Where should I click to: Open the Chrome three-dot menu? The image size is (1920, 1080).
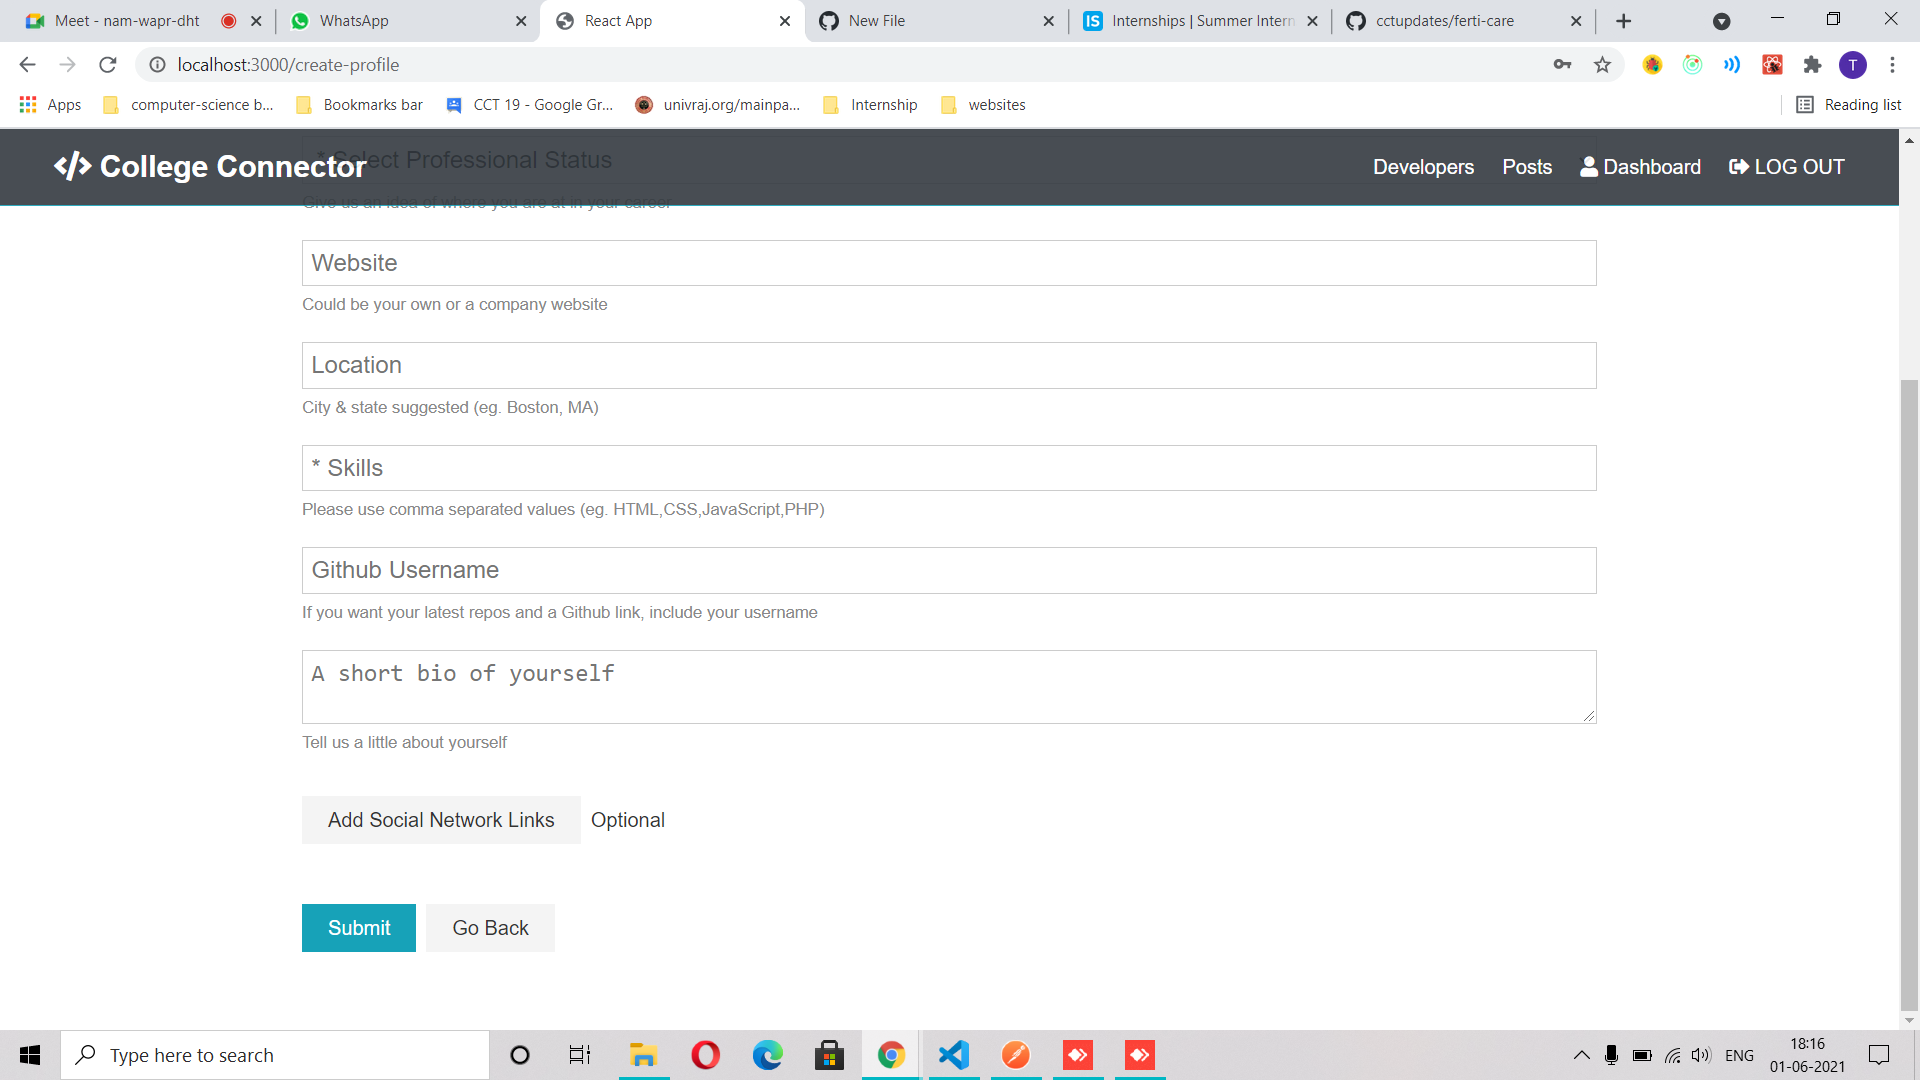(1893, 64)
